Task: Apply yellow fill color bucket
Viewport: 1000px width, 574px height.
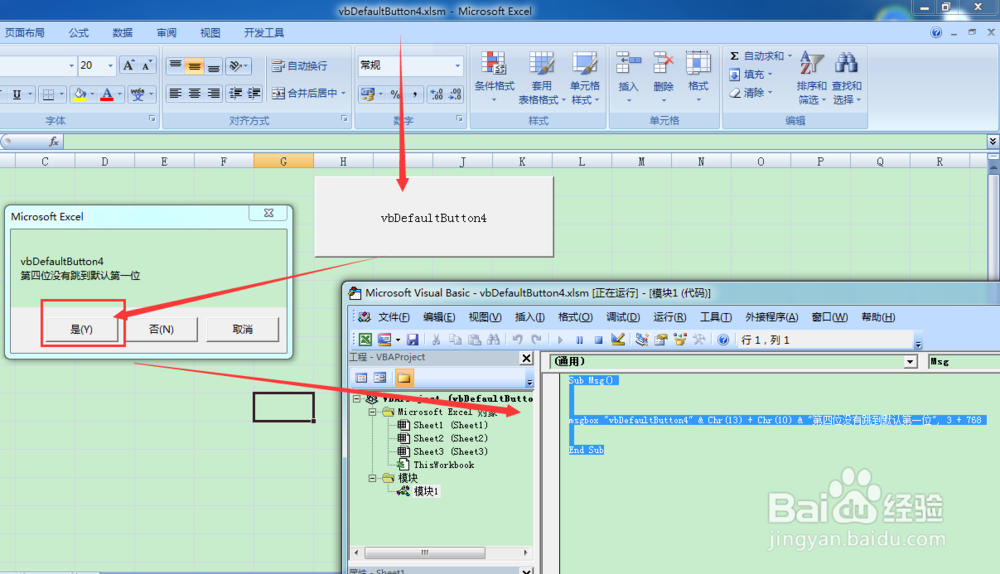Action: tap(80, 94)
